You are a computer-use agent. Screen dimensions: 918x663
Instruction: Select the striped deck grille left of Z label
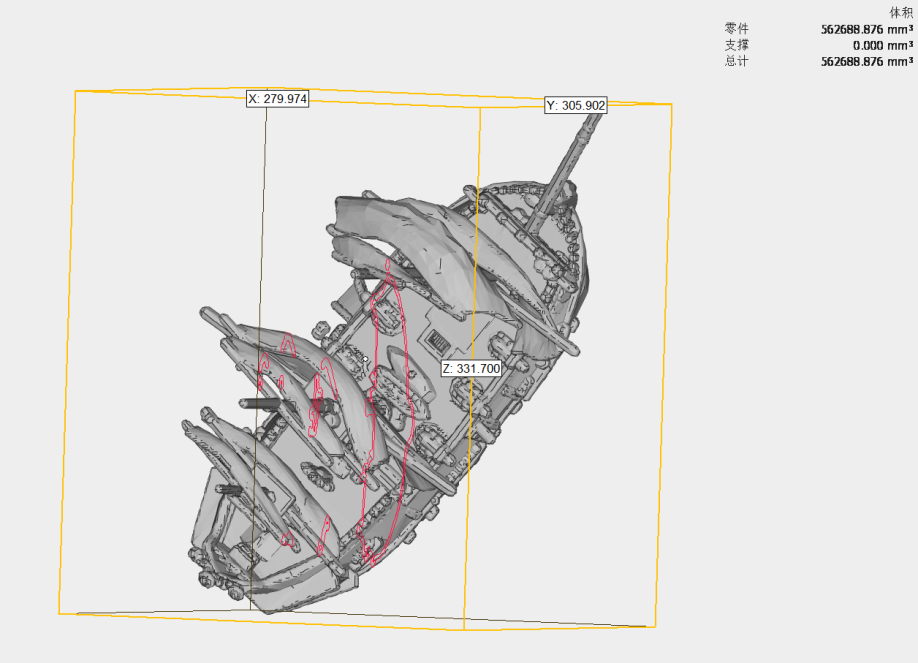[436, 343]
